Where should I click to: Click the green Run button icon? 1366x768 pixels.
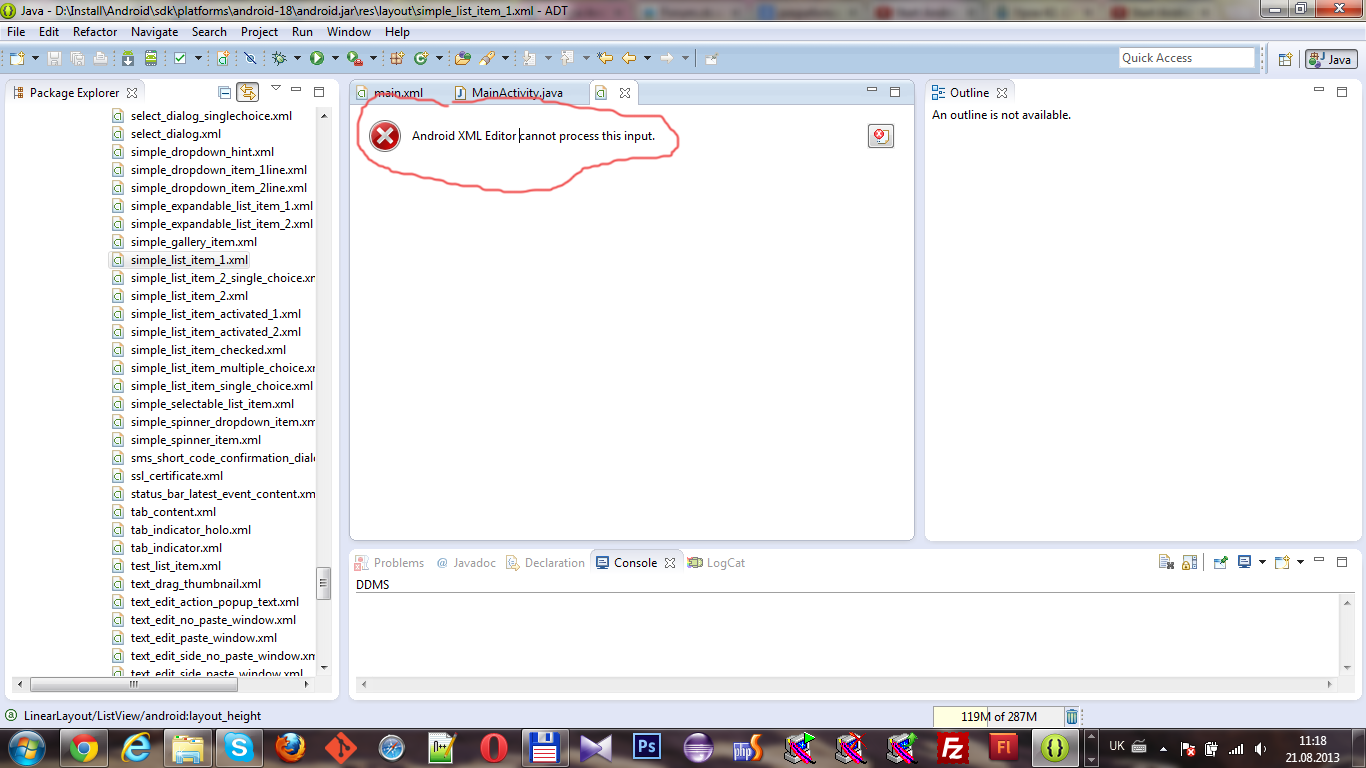(317, 58)
